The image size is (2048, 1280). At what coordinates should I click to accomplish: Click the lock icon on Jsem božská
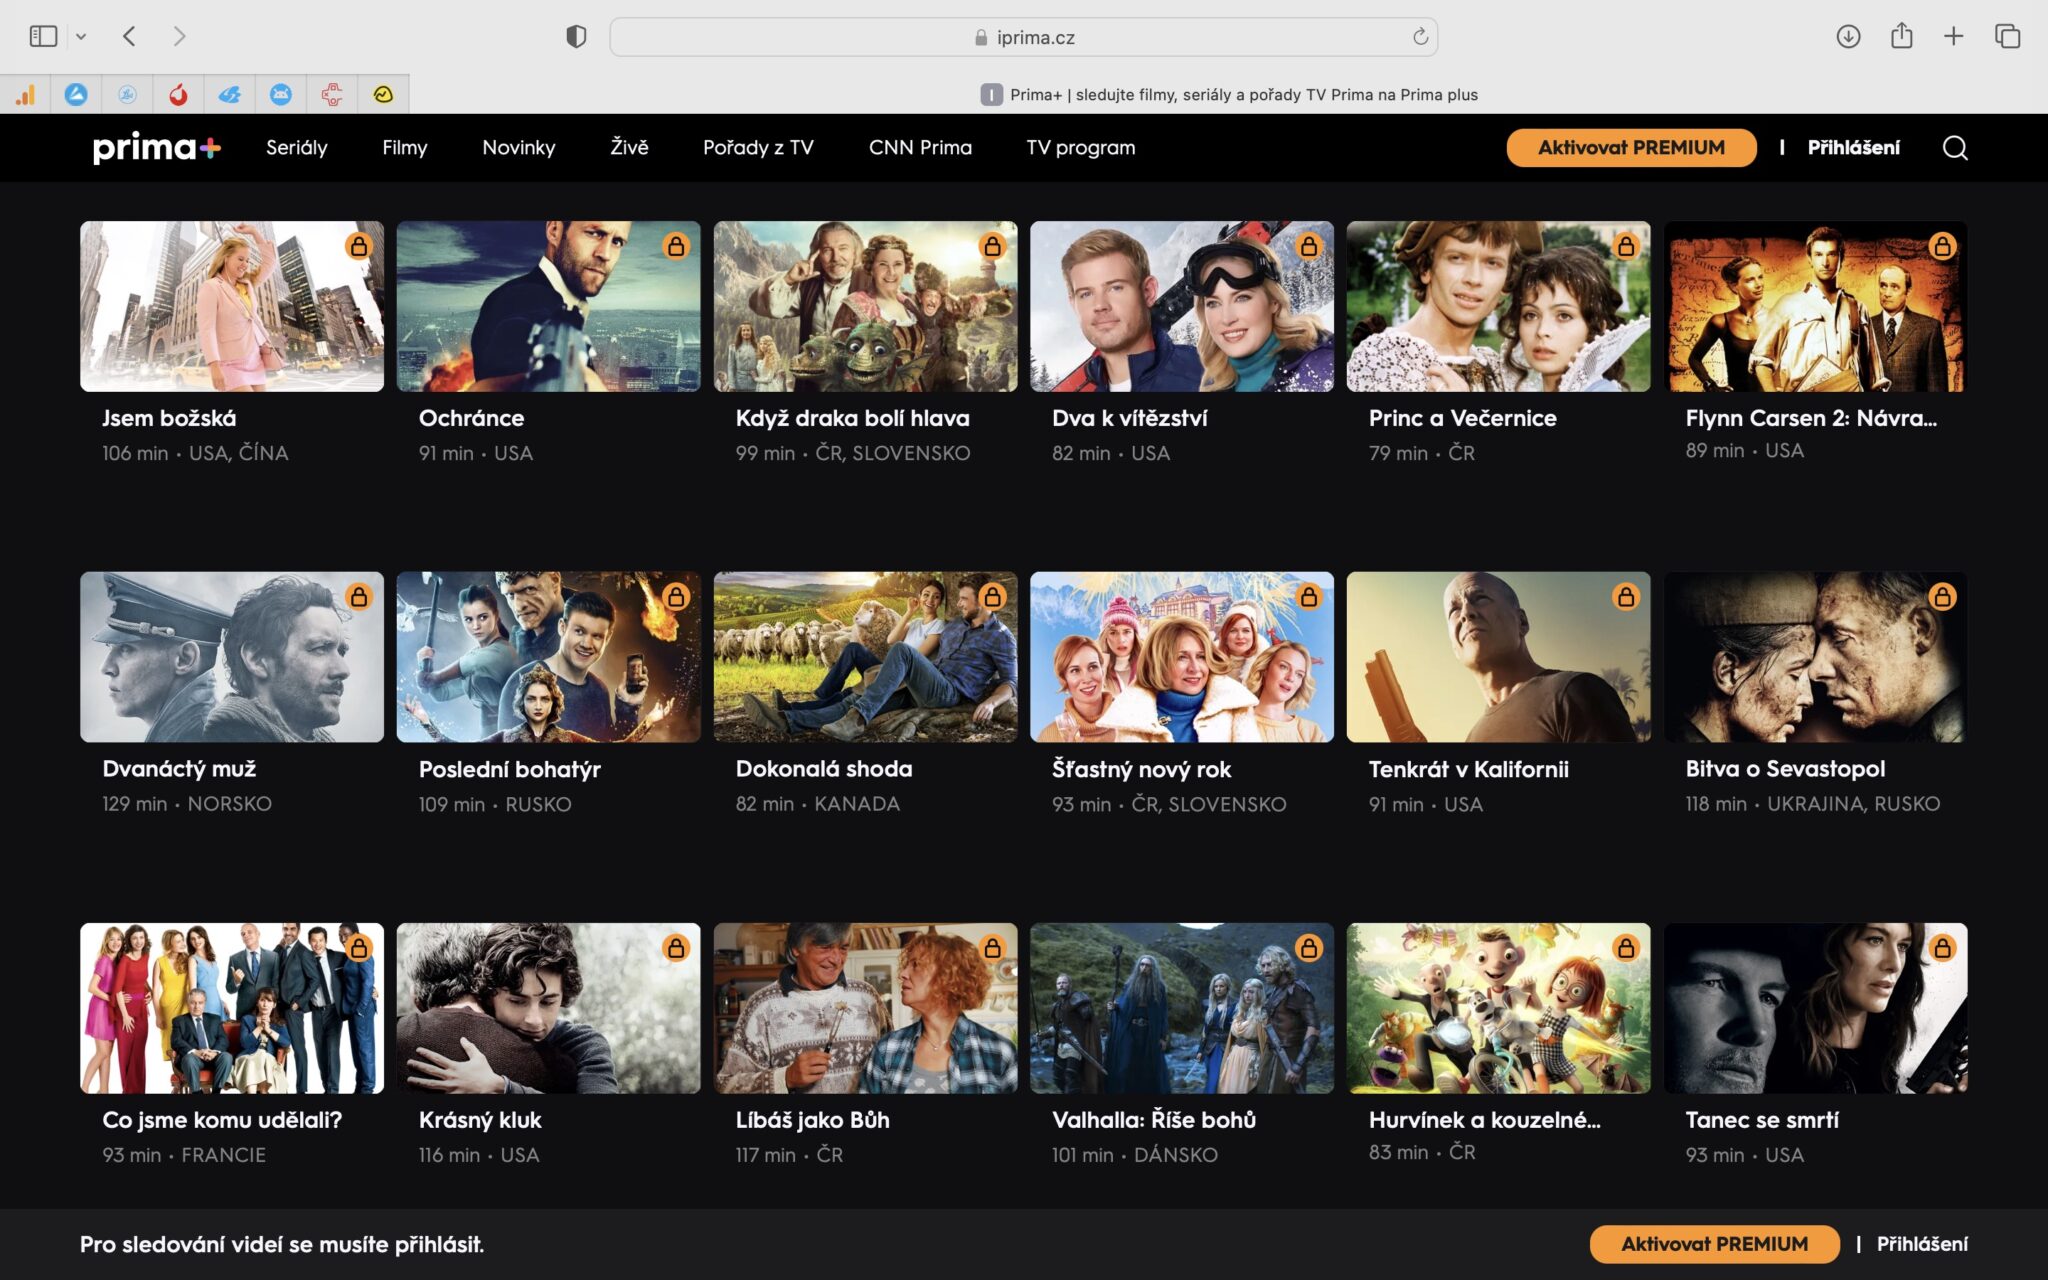tap(359, 246)
